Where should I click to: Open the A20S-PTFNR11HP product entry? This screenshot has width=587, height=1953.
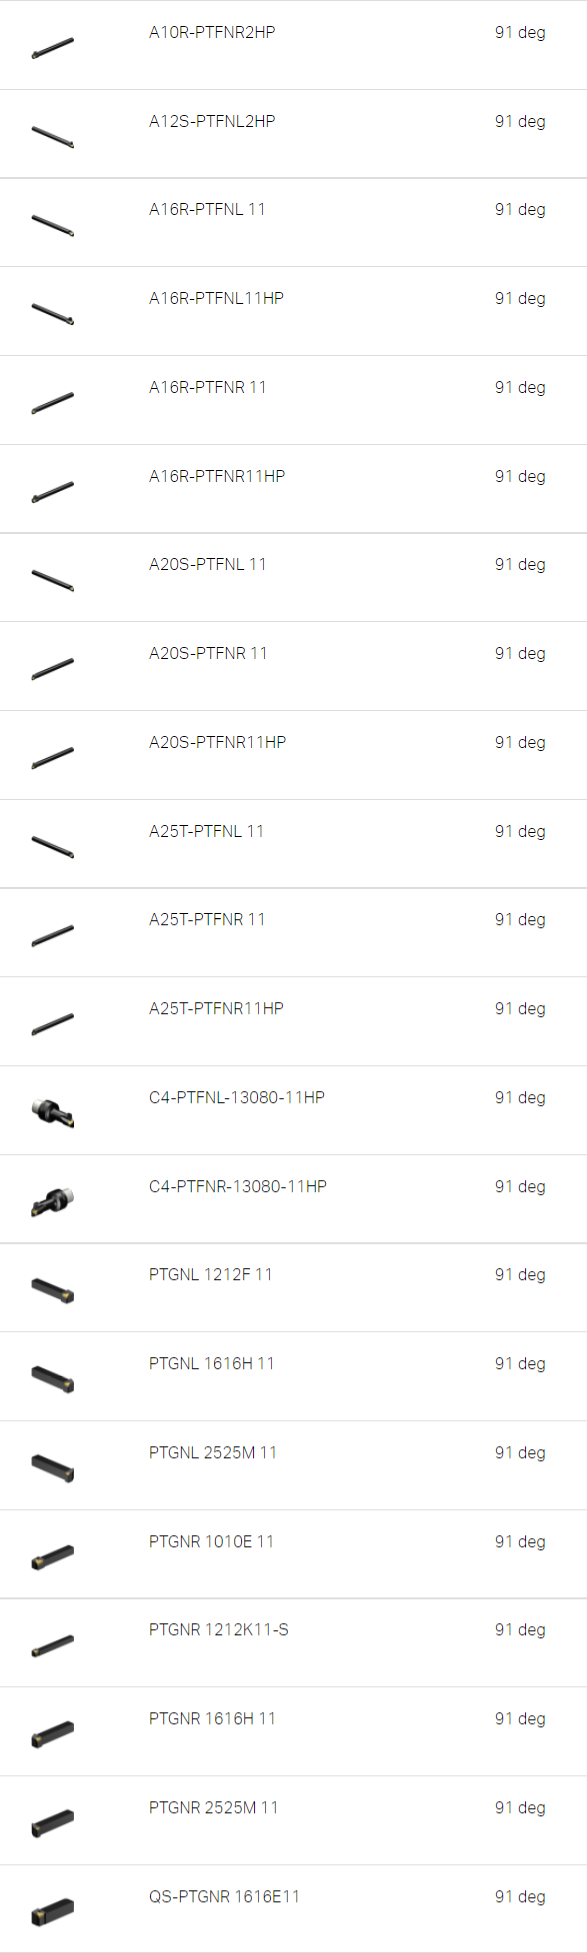point(218,742)
